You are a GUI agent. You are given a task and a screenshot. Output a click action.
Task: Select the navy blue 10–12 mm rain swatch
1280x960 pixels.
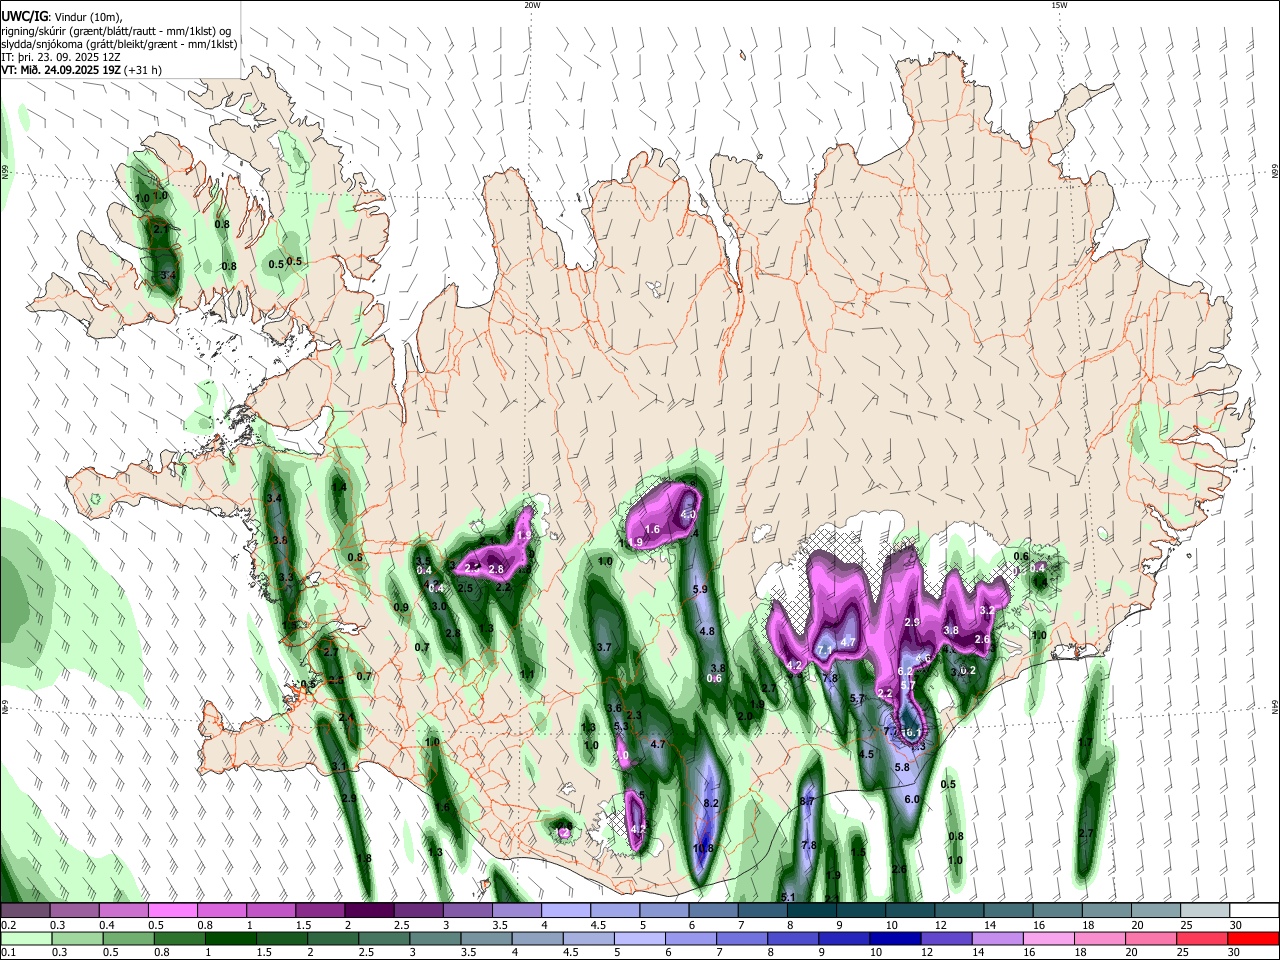pyautogui.click(x=896, y=938)
